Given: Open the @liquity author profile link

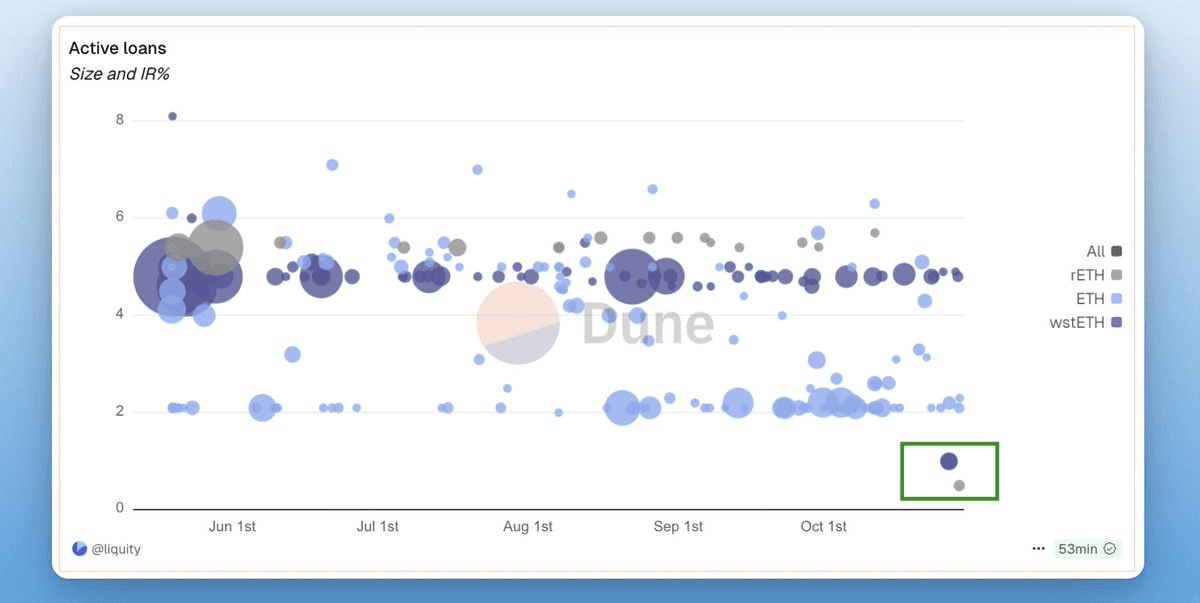Looking at the screenshot, I should (x=116, y=549).
